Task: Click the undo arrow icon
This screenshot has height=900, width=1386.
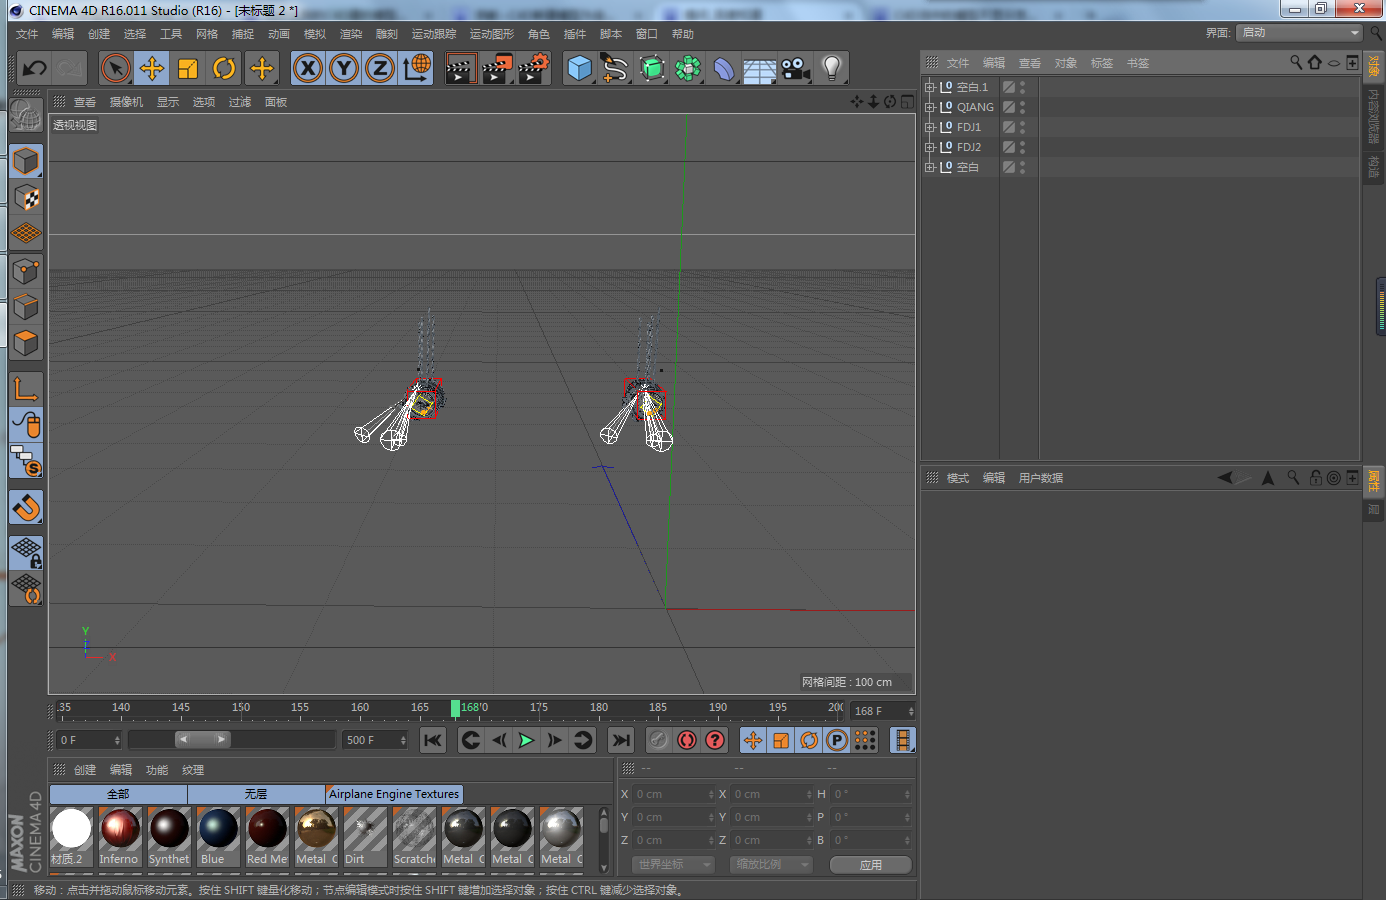Action: point(35,68)
